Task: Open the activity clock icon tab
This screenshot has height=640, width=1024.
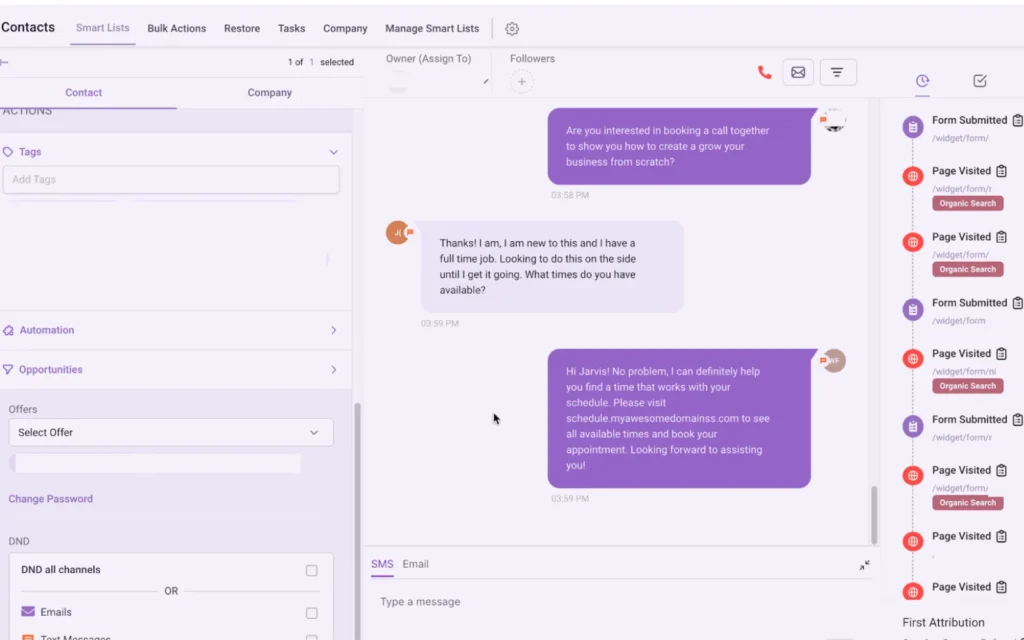Action: coord(922,81)
